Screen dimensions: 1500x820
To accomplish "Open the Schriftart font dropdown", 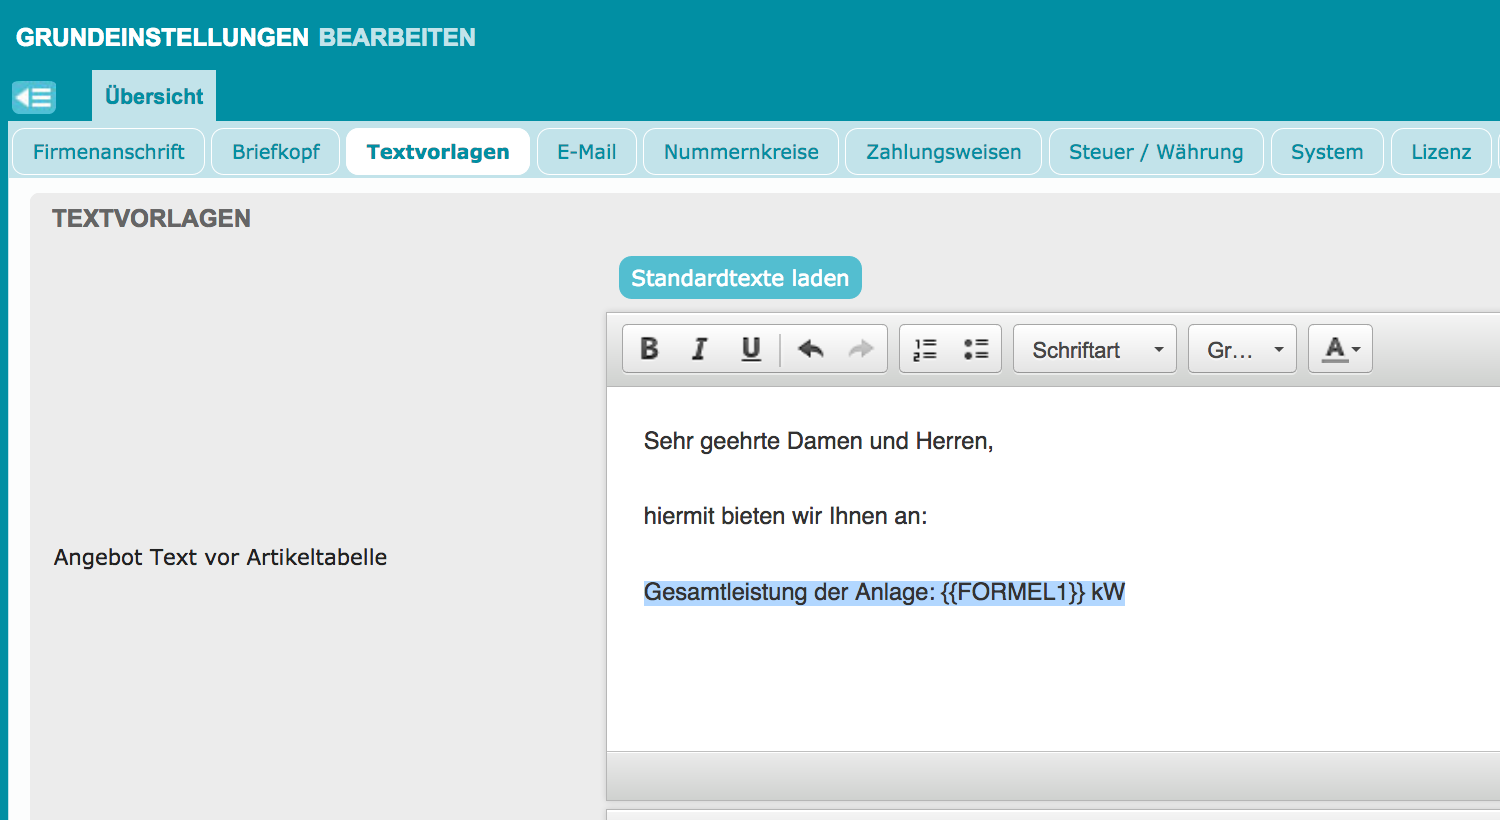I will click(x=1094, y=349).
